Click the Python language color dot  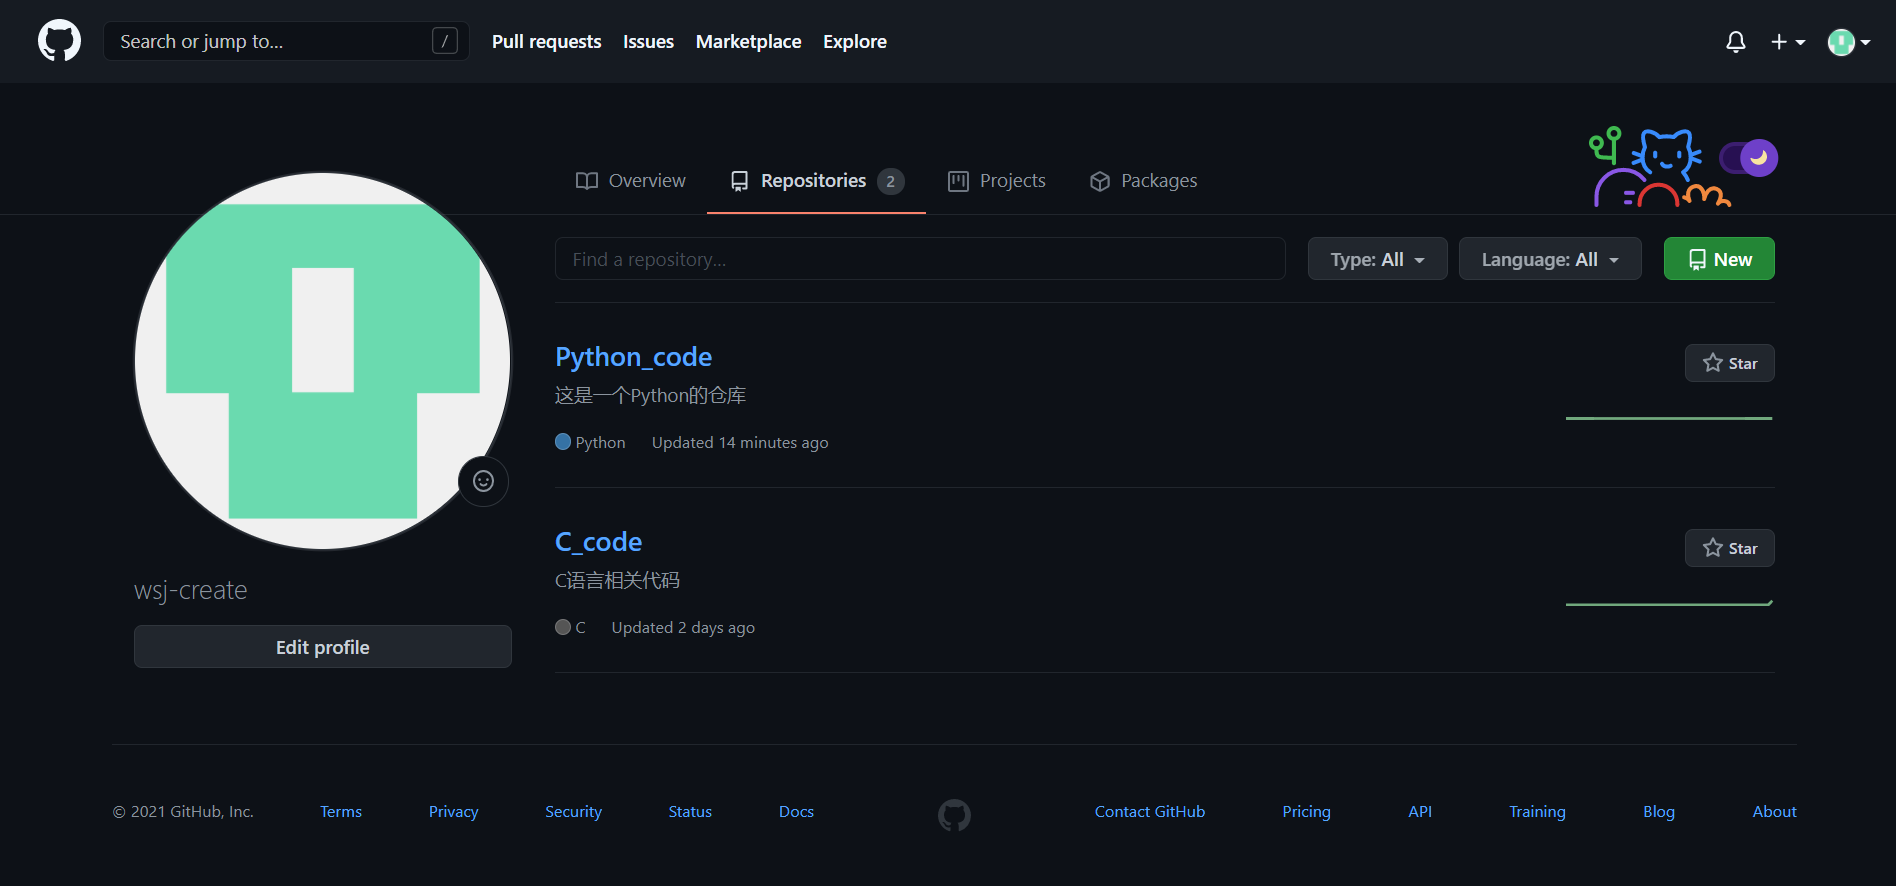pyautogui.click(x=563, y=442)
